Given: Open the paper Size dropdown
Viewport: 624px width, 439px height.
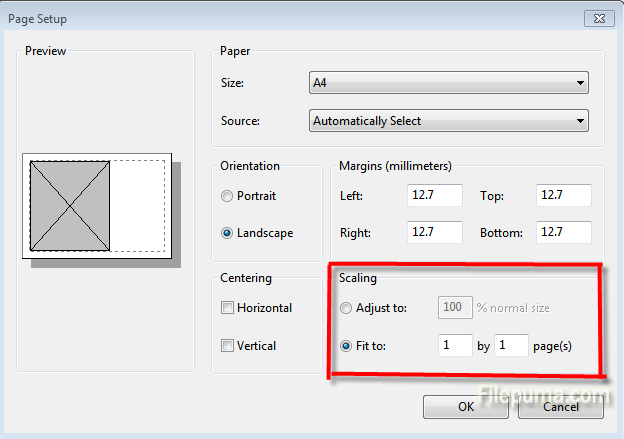Looking at the screenshot, I should [448, 83].
